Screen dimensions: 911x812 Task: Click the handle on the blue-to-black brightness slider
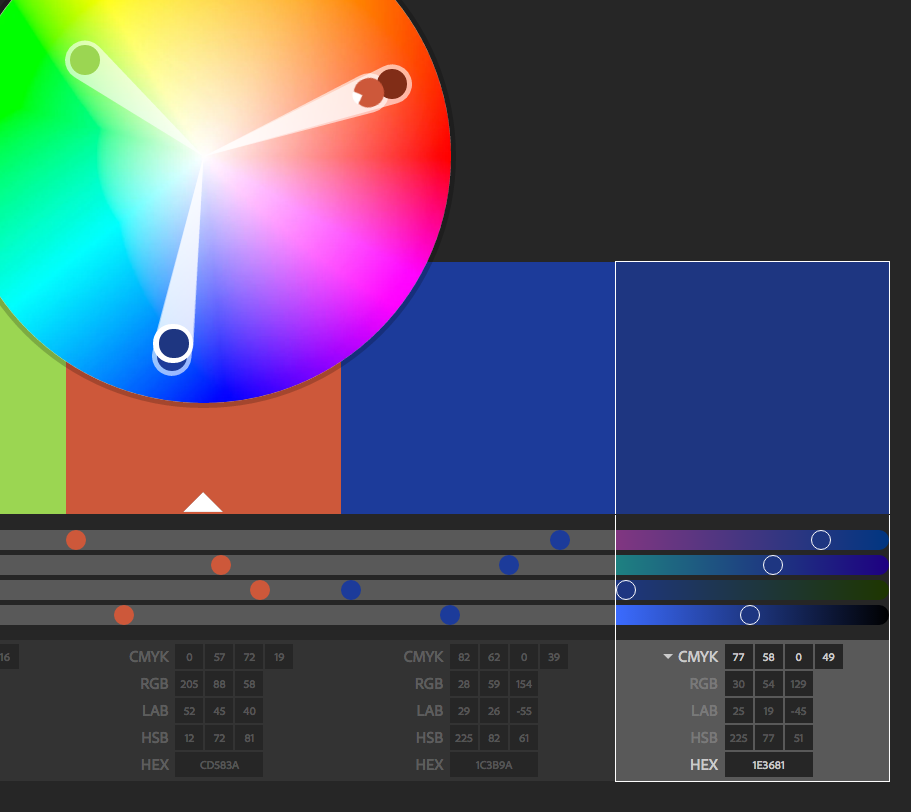(749, 613)
